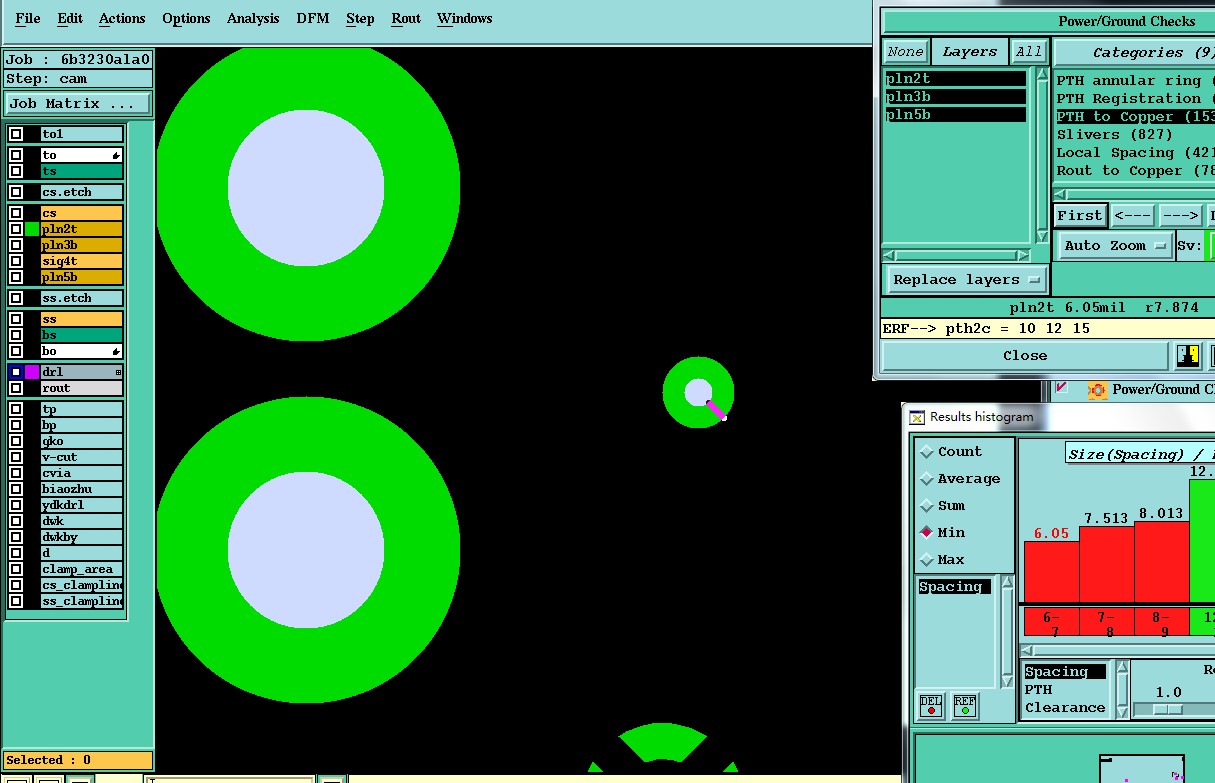Select the bo layer row

coord(82,351)
